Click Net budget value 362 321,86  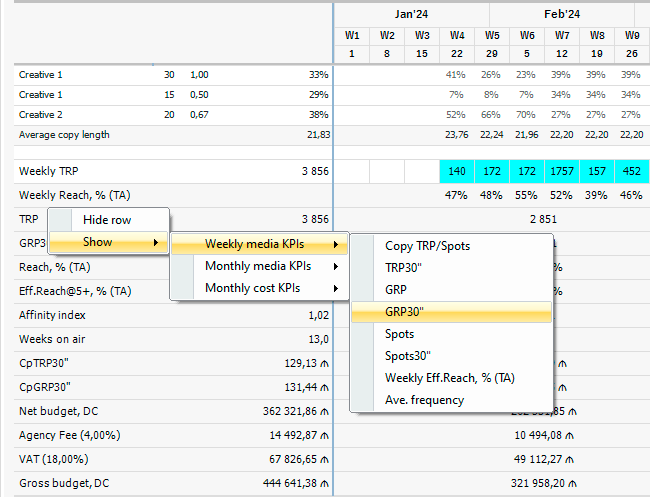click(290, 411)
